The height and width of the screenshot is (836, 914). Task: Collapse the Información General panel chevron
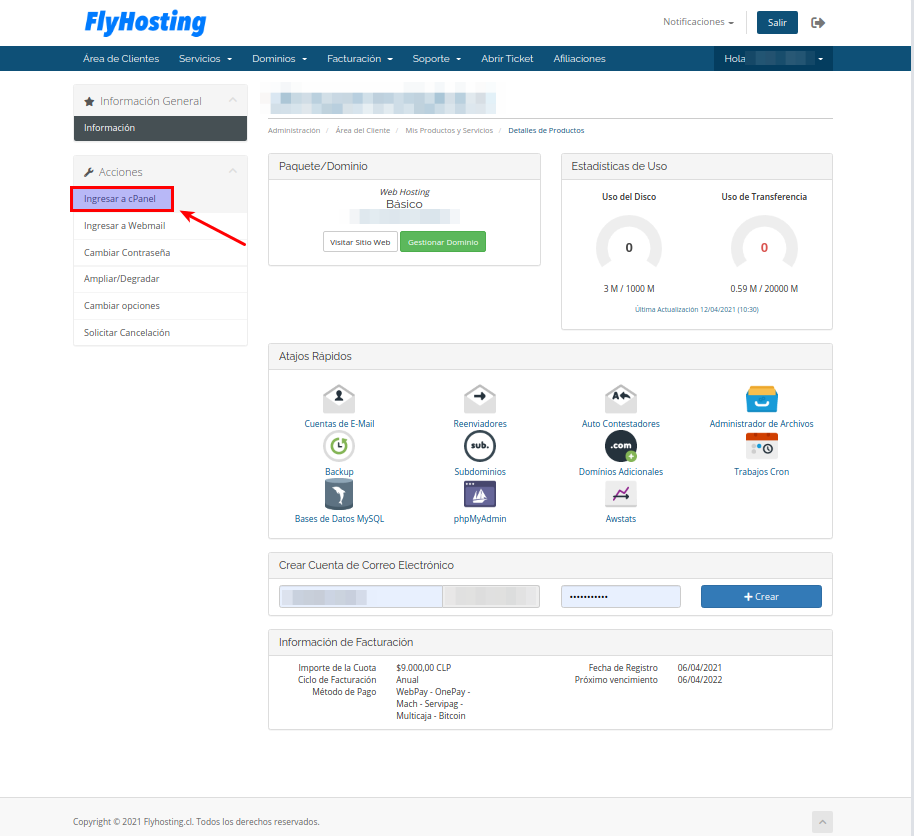click(x=233, y=100)
